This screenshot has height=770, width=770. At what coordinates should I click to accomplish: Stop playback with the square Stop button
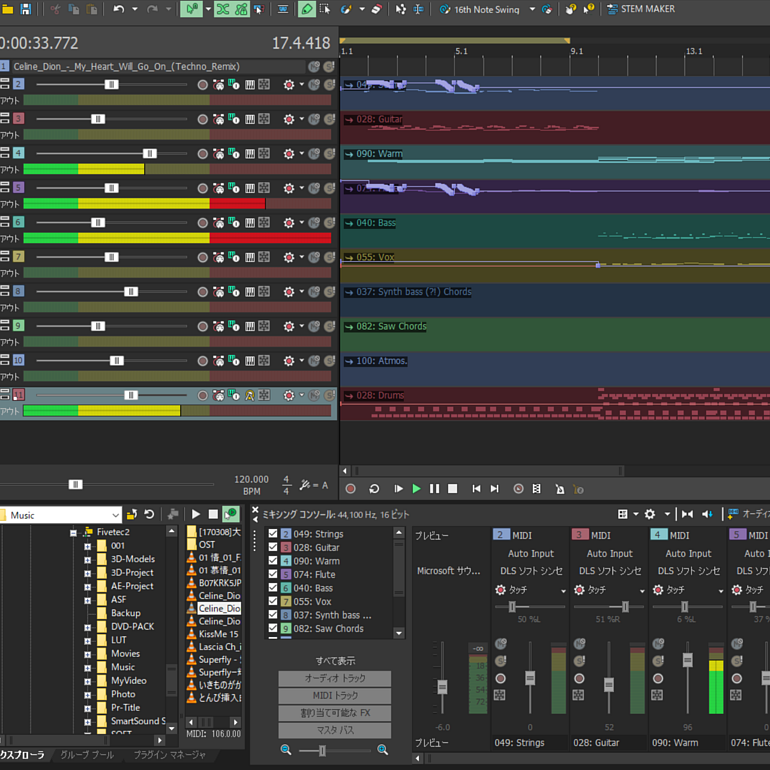453,489
